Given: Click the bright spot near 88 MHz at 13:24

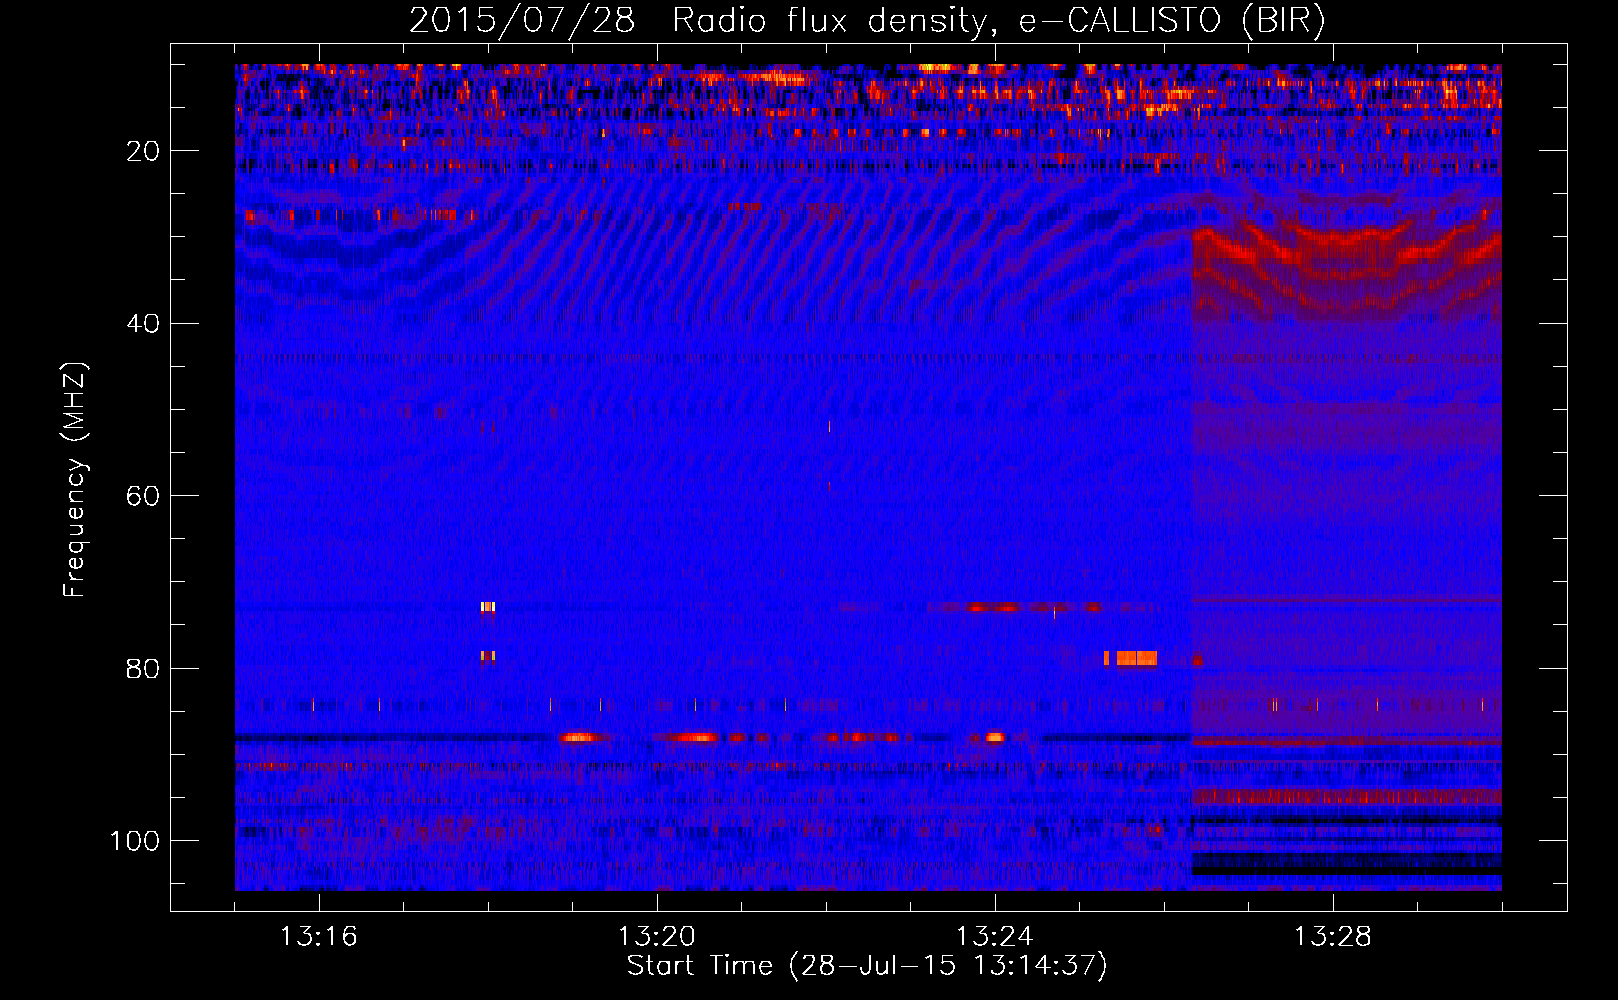Looking at the screenshot, I should [994, 738].
